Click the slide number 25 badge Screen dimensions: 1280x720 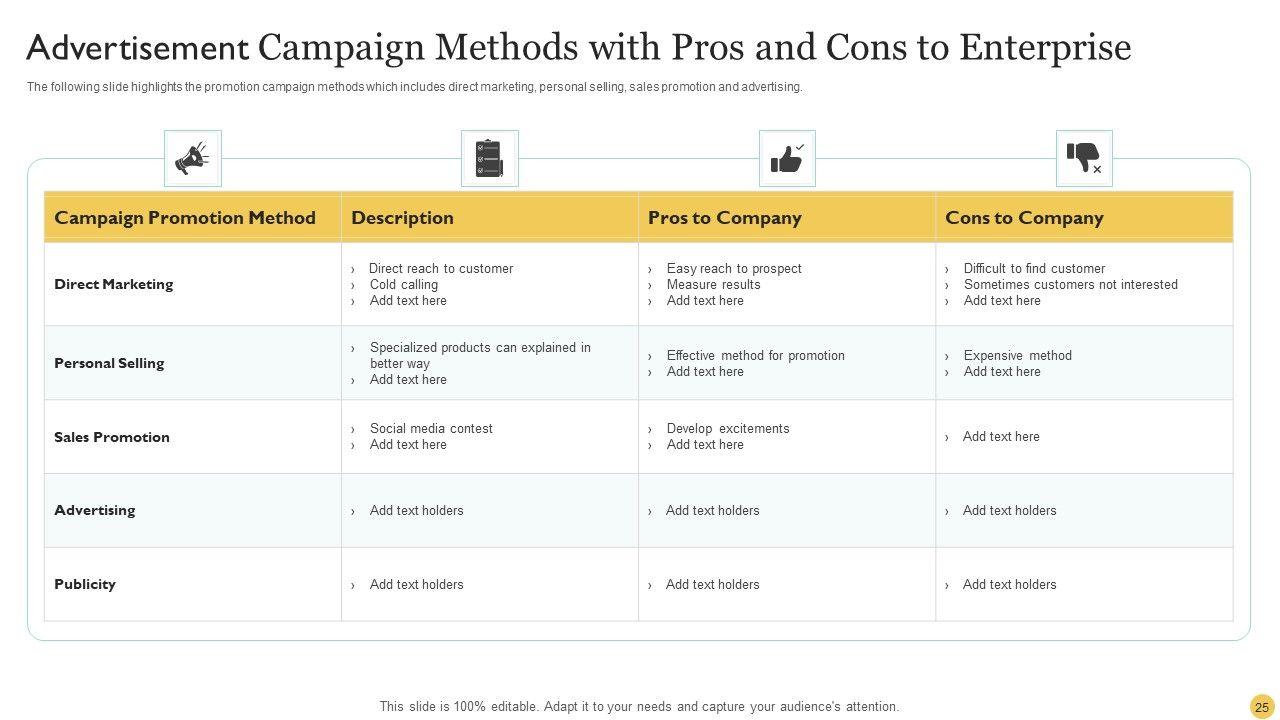coord(1262,707)
